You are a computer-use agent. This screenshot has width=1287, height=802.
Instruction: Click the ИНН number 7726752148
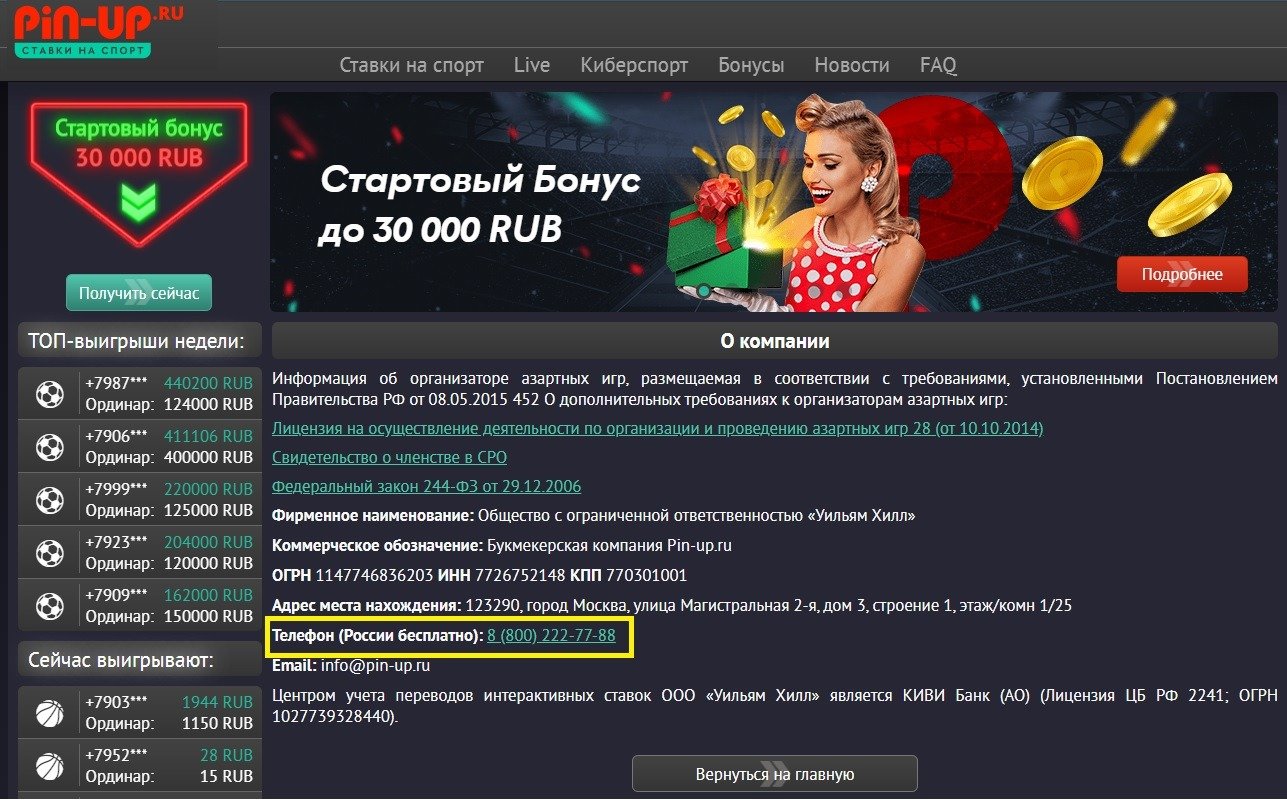[x=518, y=576]
